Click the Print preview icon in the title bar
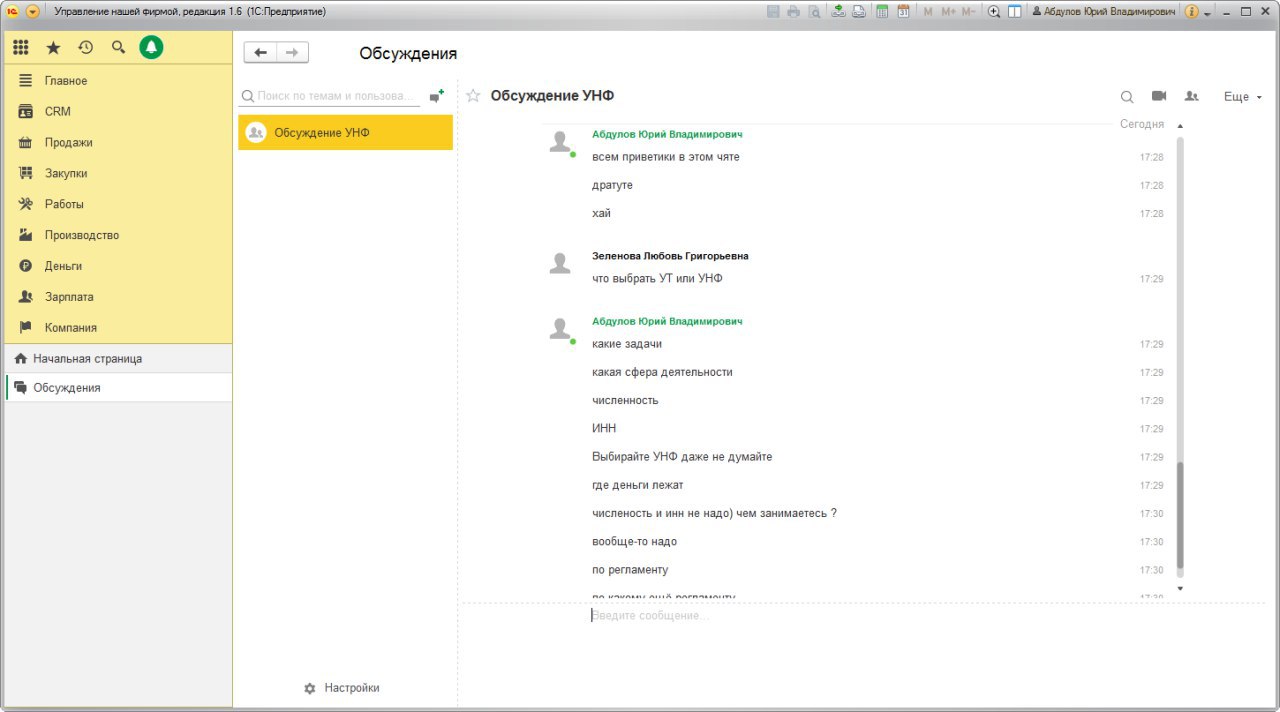Screen dimensions: 1280x712 [814, 12]
